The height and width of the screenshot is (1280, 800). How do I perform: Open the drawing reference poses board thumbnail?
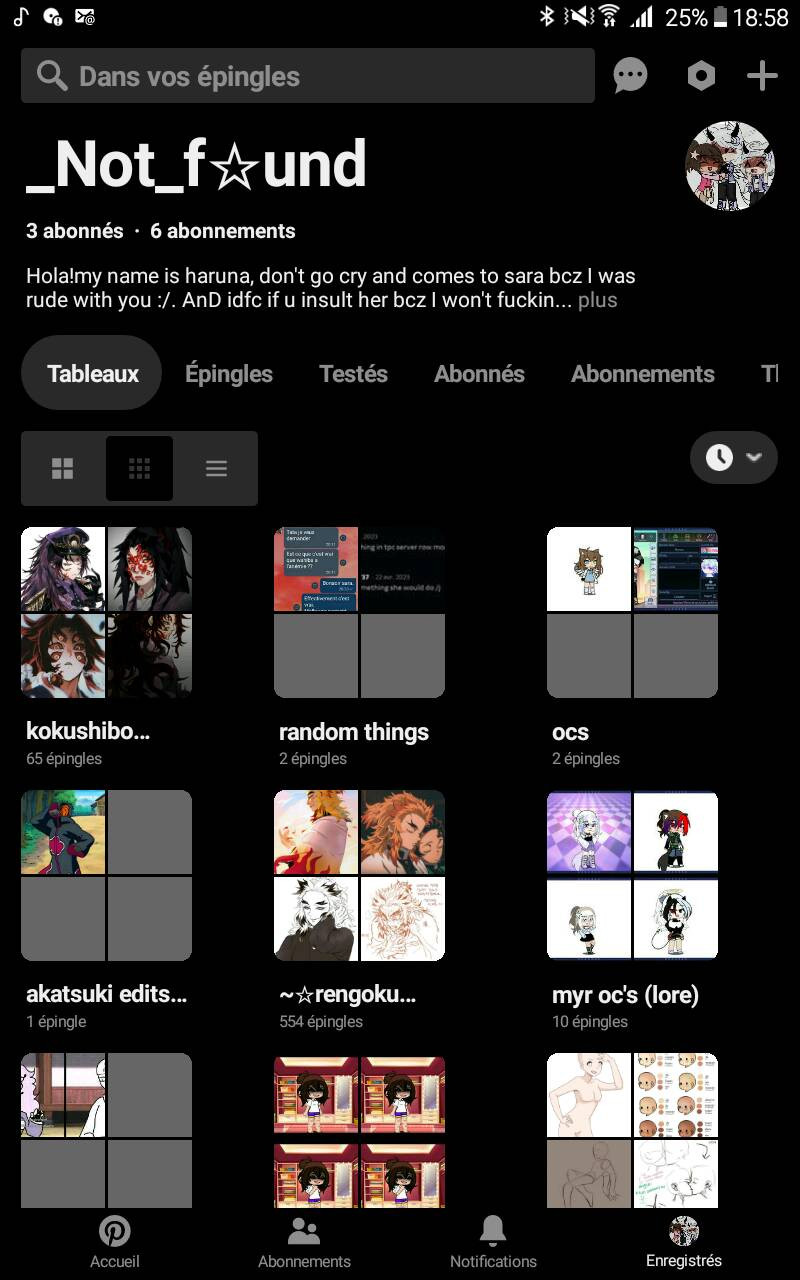click(x=632, y=1130)
